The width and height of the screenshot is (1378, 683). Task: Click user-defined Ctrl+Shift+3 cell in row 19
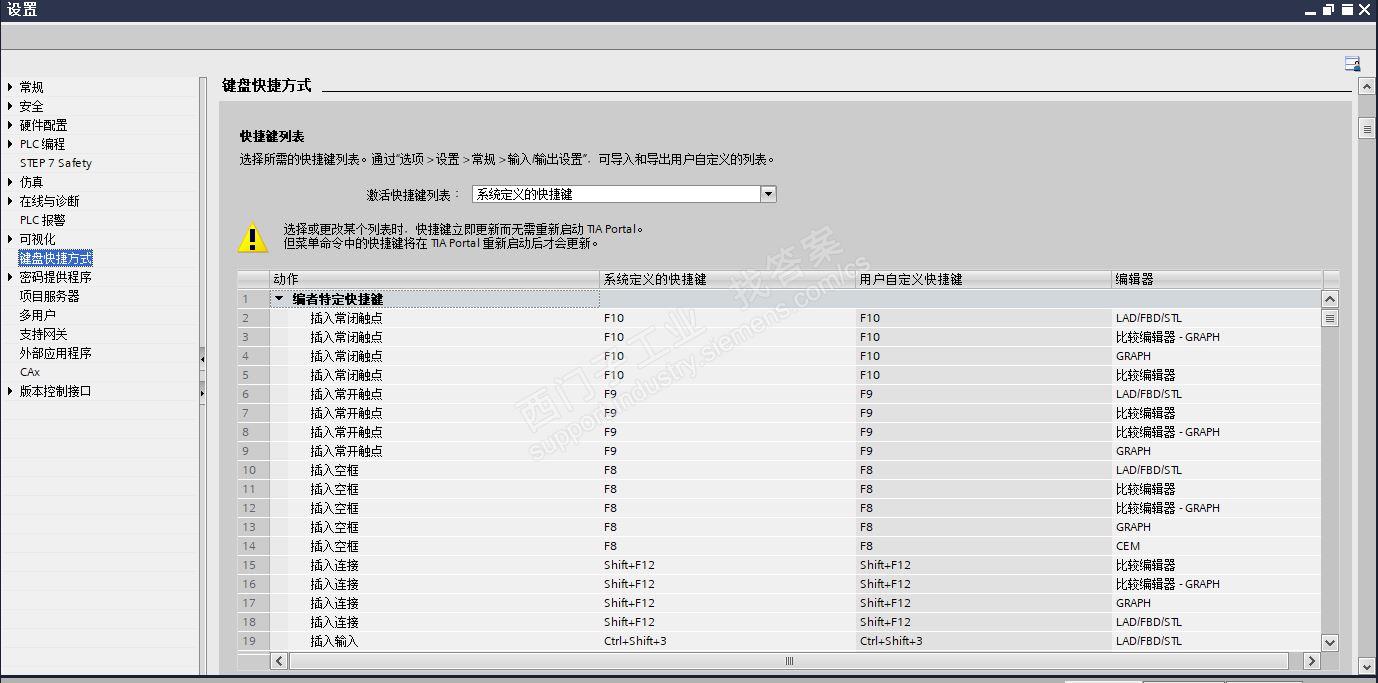(x=983, y=641)
